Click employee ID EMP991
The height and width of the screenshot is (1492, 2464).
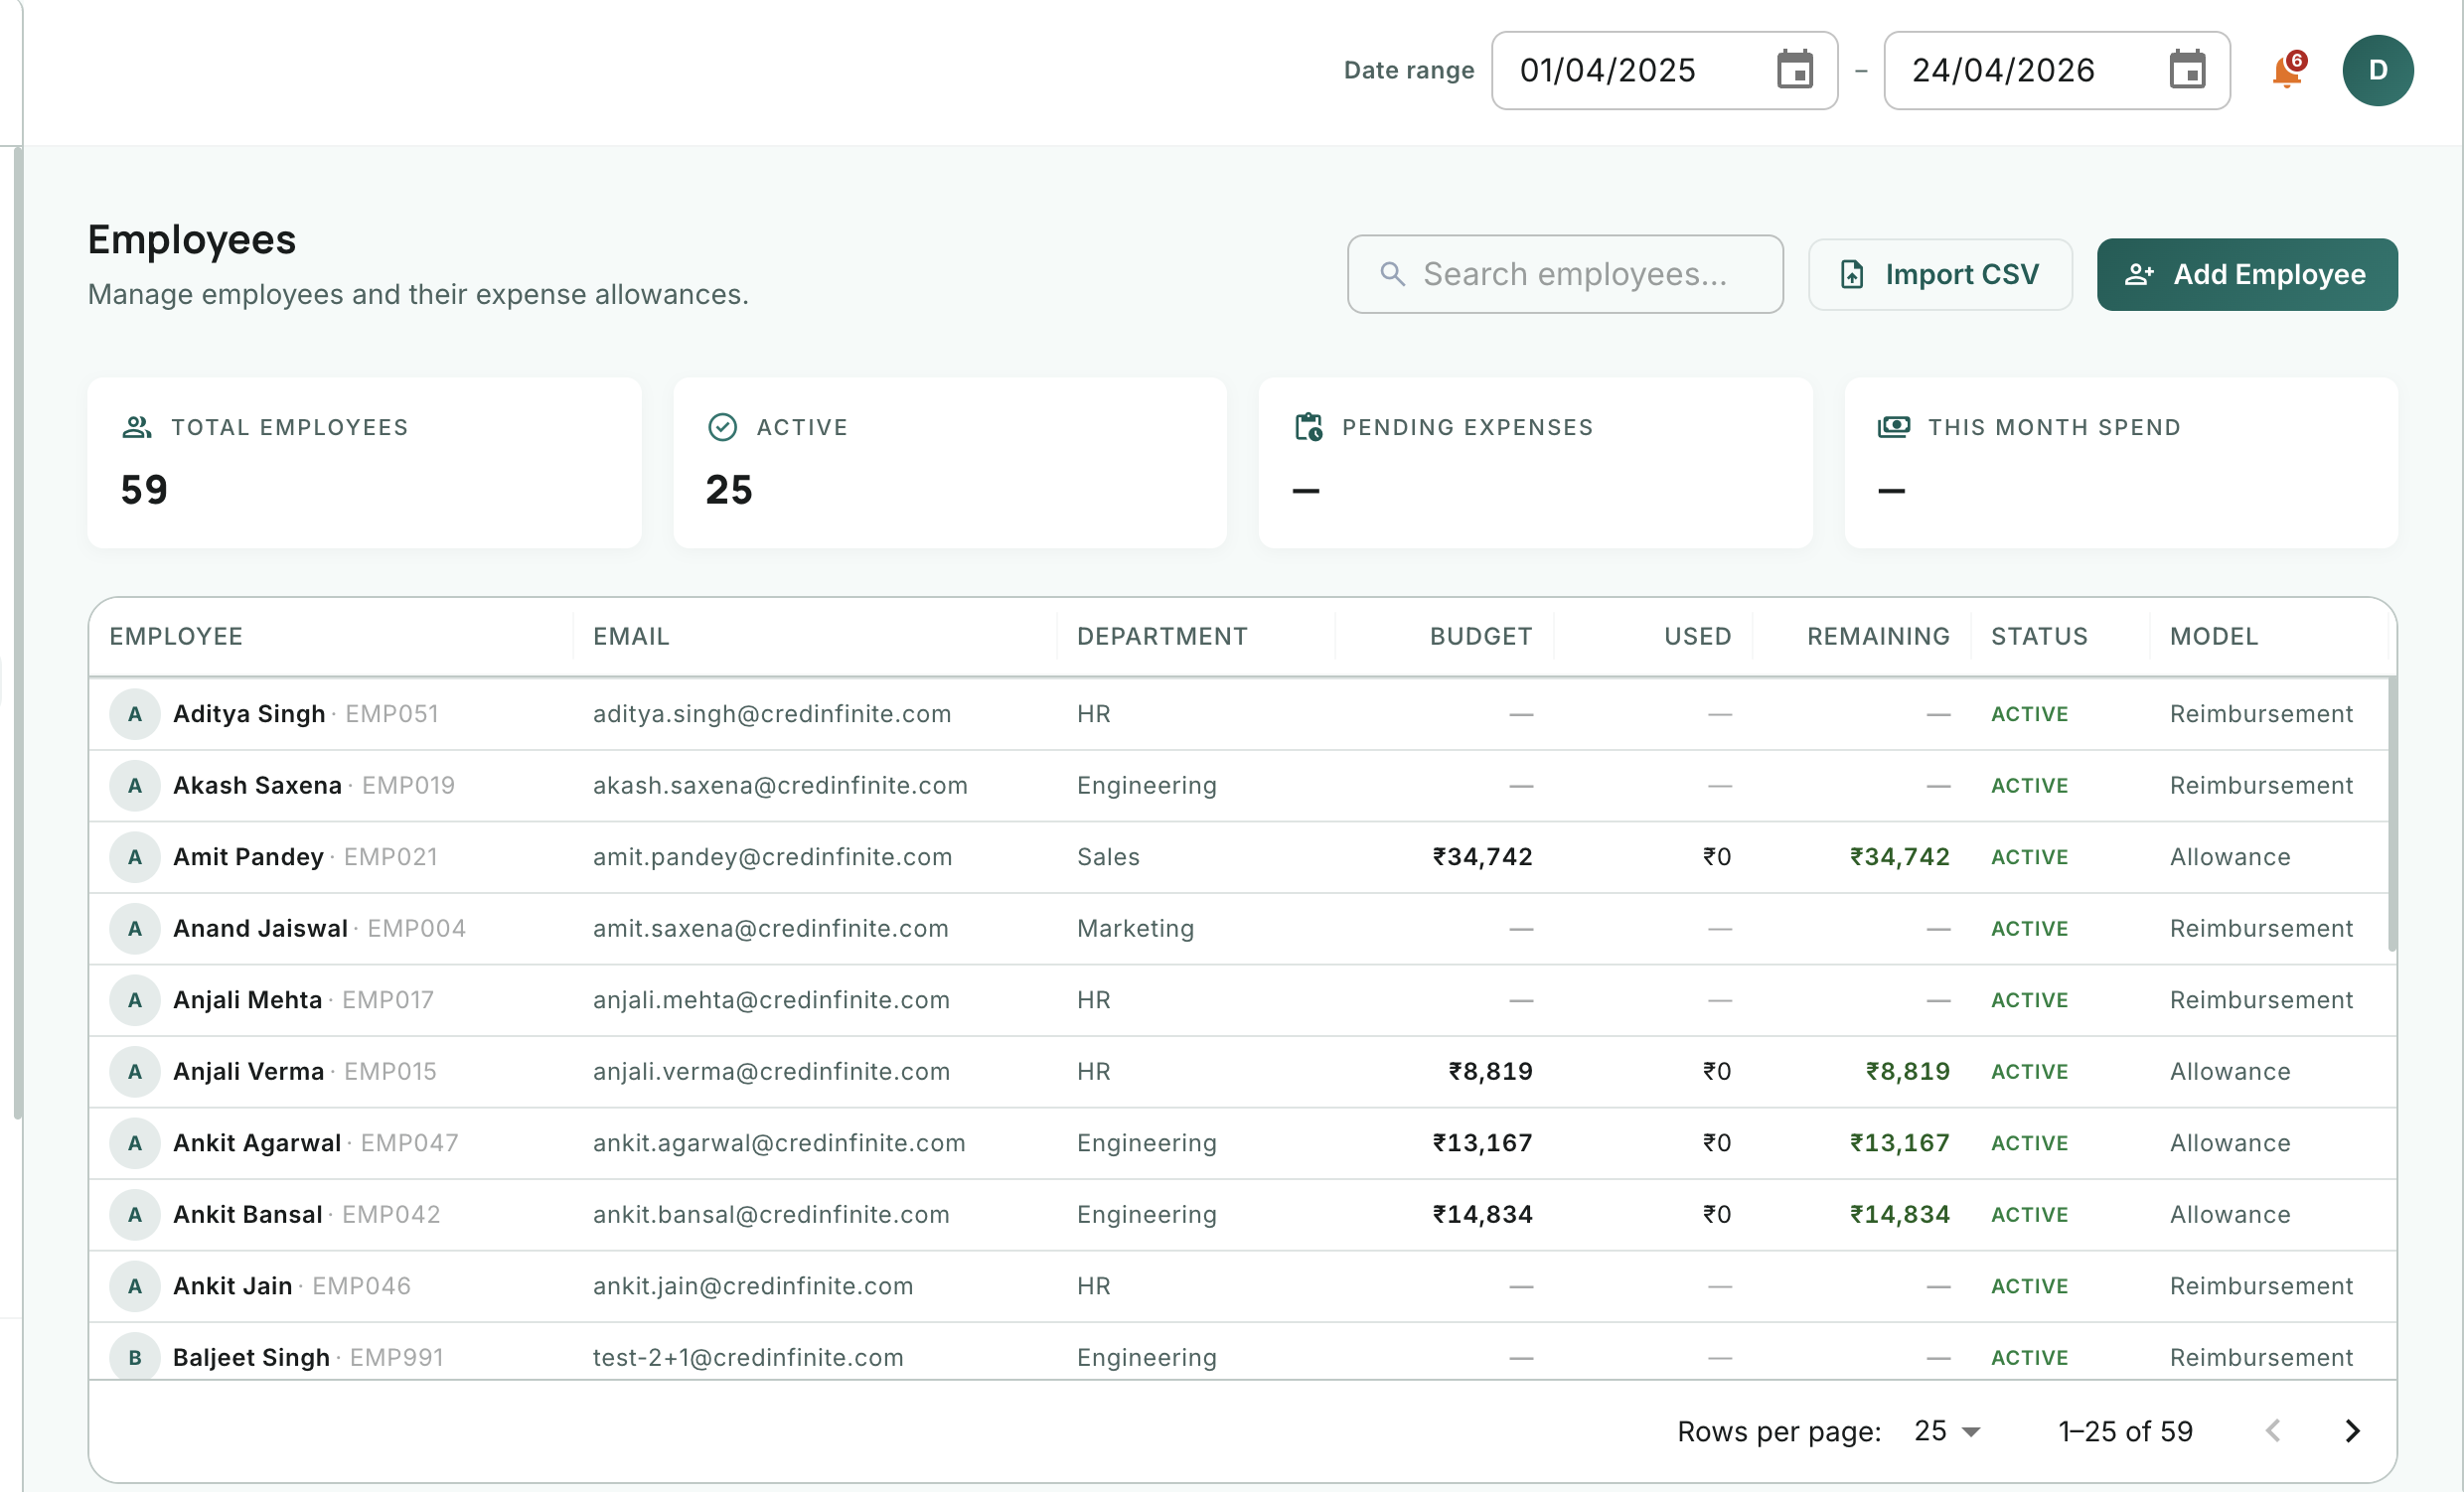click(x=396, y=1357)
